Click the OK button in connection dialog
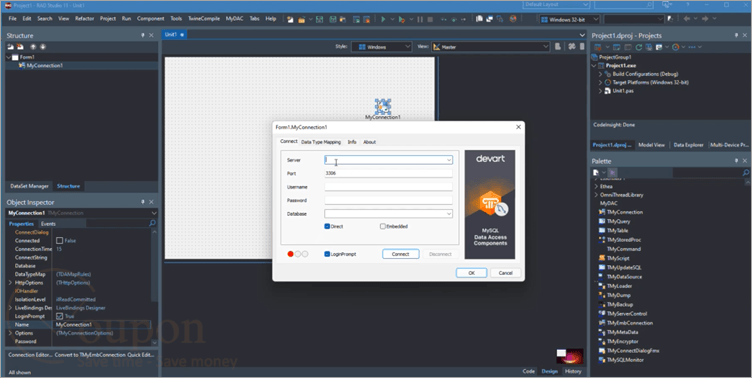This screenshot has width=752, height=378. coord(471,273)
